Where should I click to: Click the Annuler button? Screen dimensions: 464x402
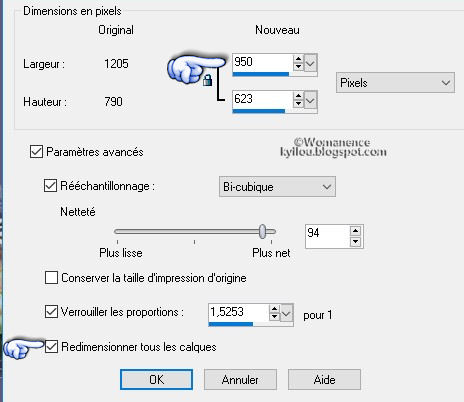click(x=240, y=379)
